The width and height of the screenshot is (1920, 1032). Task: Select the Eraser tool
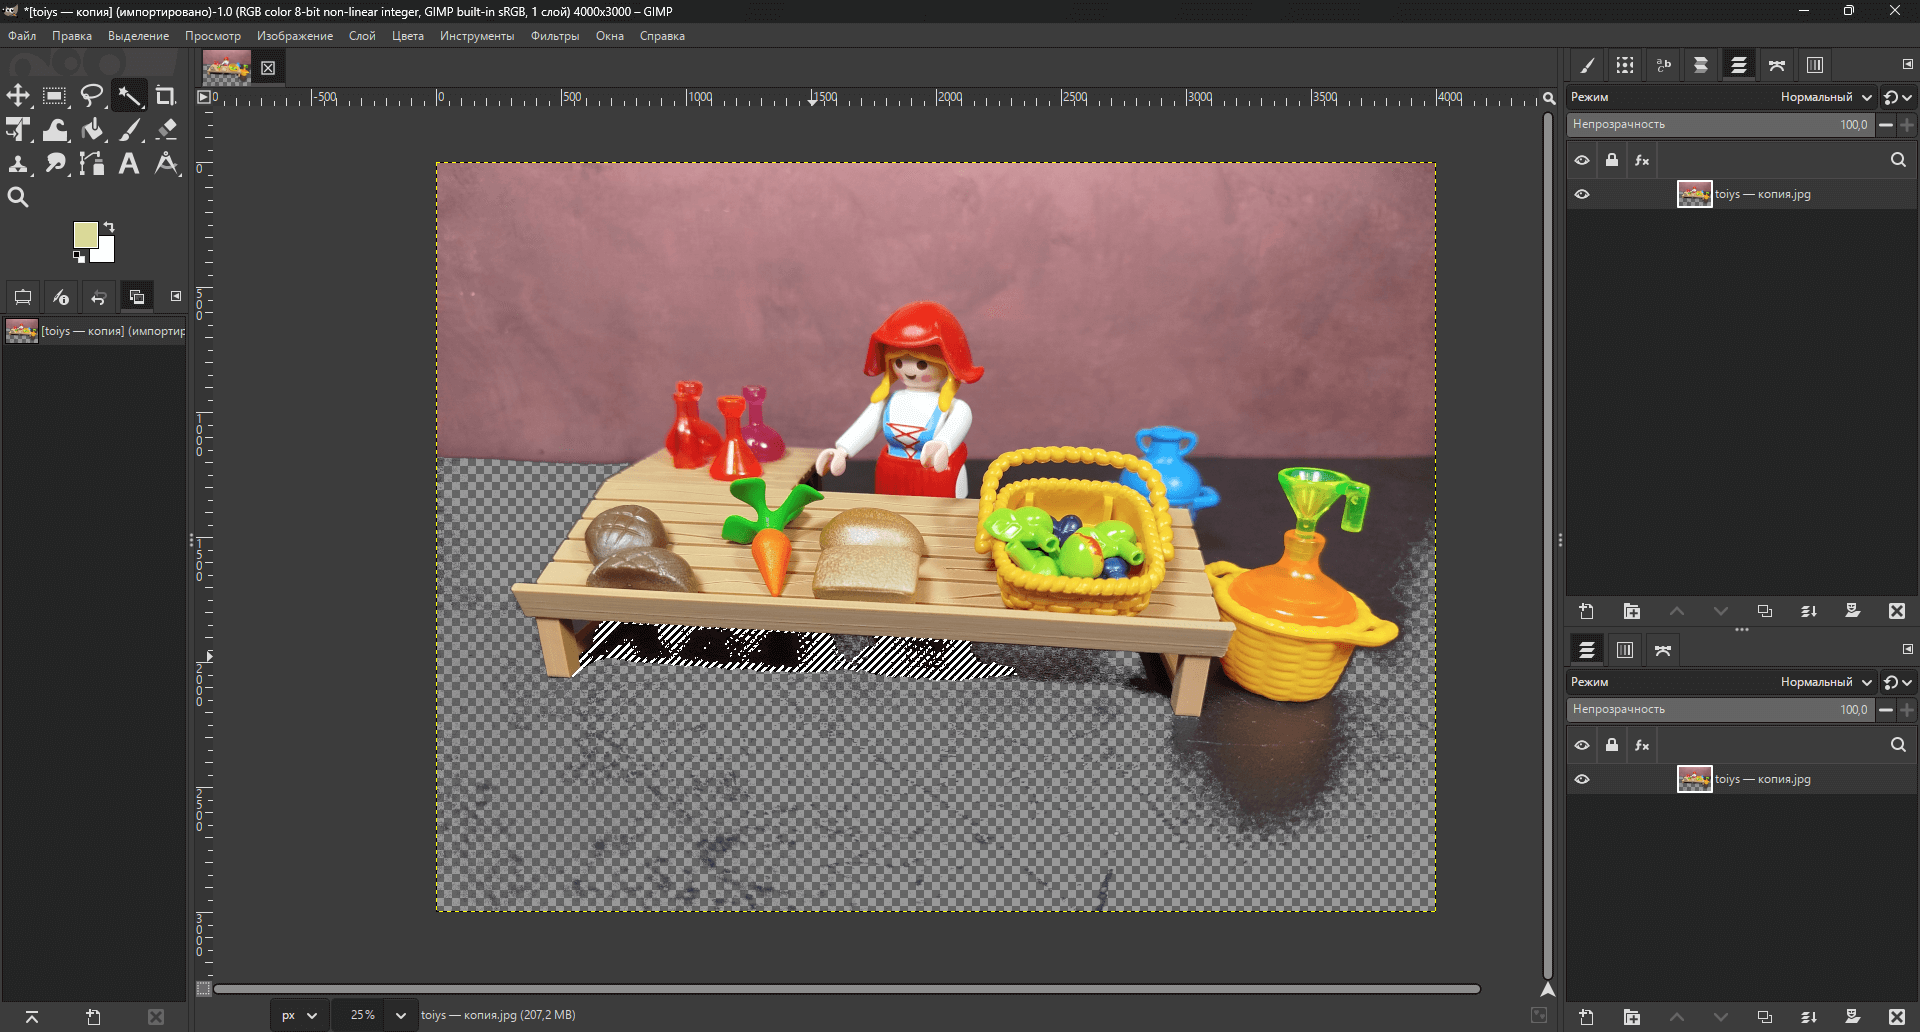click(x=166, y=130)
